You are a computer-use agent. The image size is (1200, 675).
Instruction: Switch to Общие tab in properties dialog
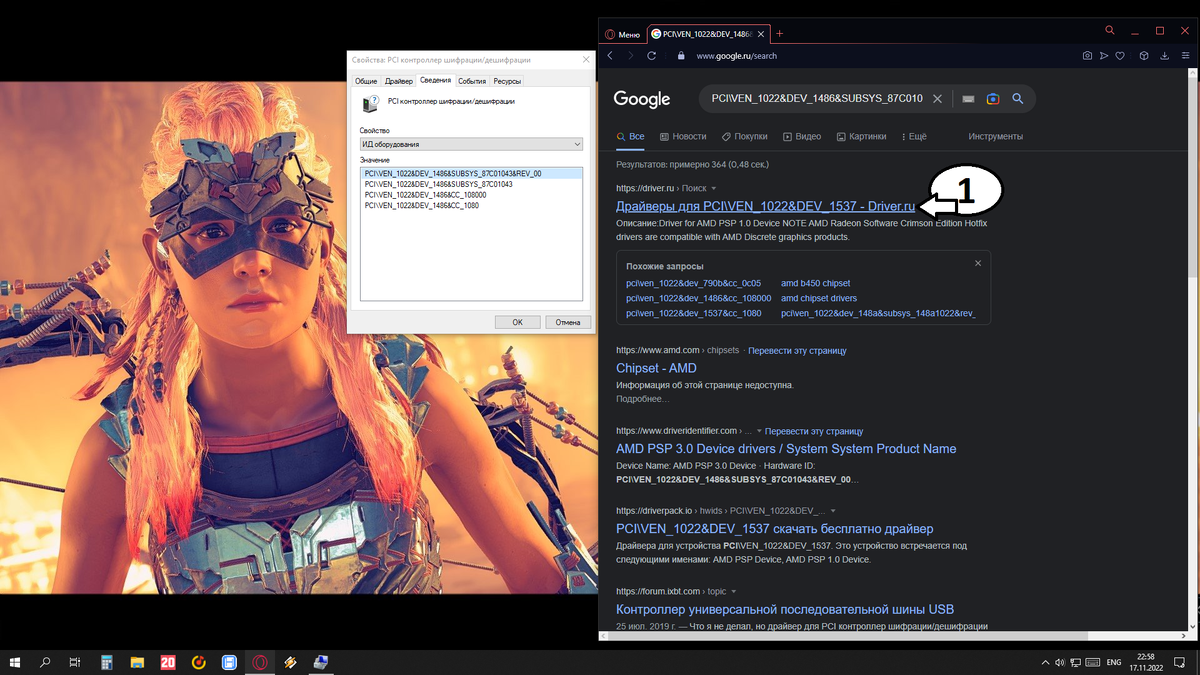click(x=366, y=81)
